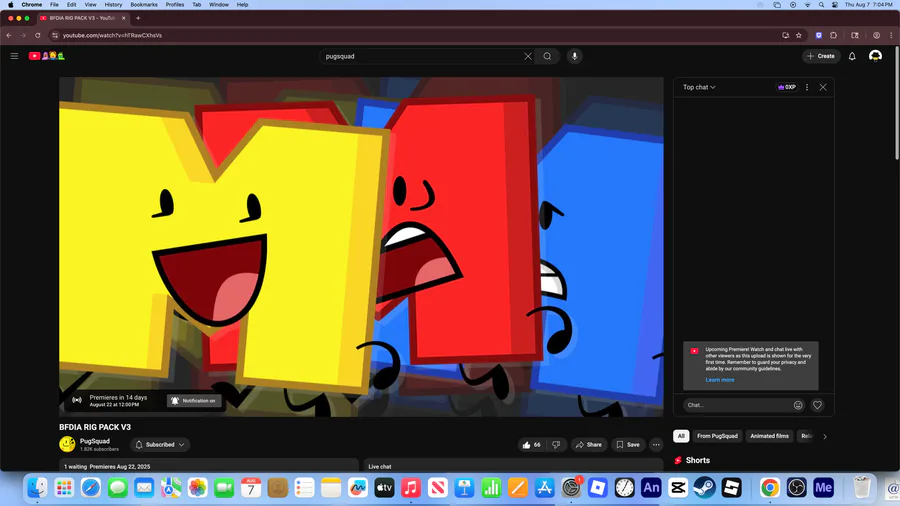Launch Adobe Media Encoder from dock
The height and width of the screenshot is (506, 900).
pyautogui.click(x=824, y=488)
